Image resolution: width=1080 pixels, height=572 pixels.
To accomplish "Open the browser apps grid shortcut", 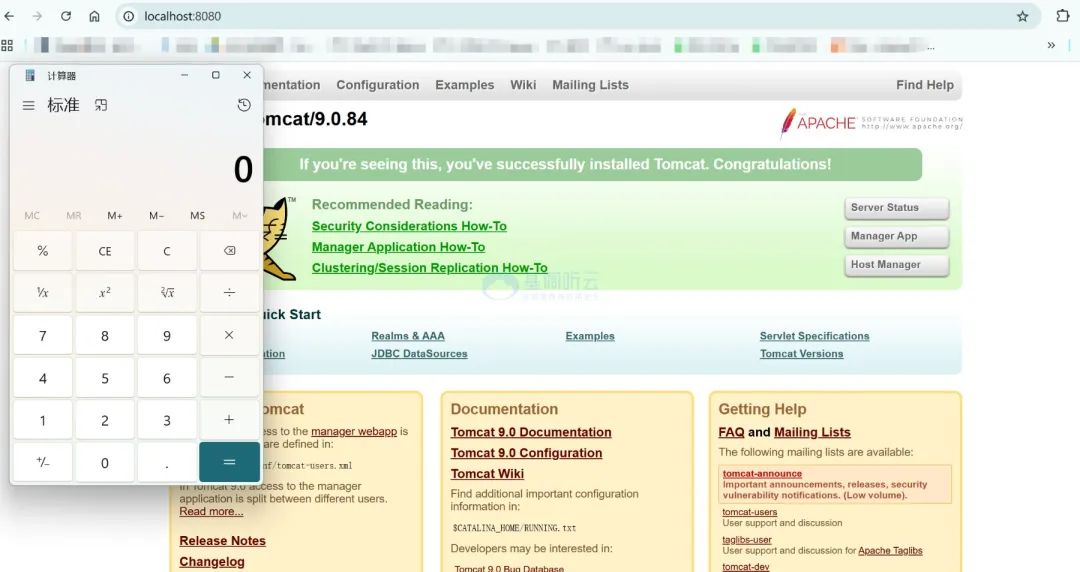I will click(x=8, y=45).
